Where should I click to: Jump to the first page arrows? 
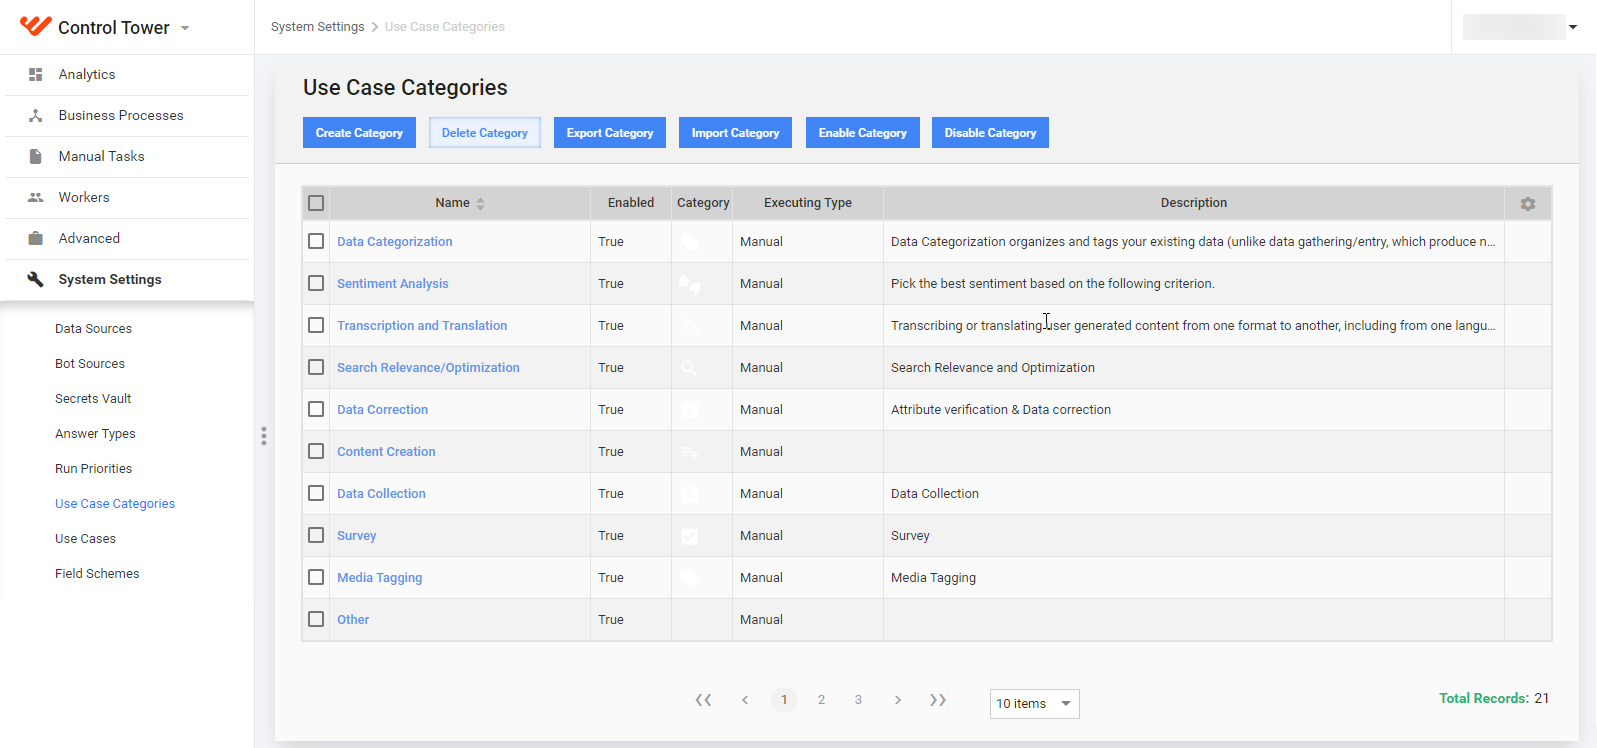[x=704, y=700]
